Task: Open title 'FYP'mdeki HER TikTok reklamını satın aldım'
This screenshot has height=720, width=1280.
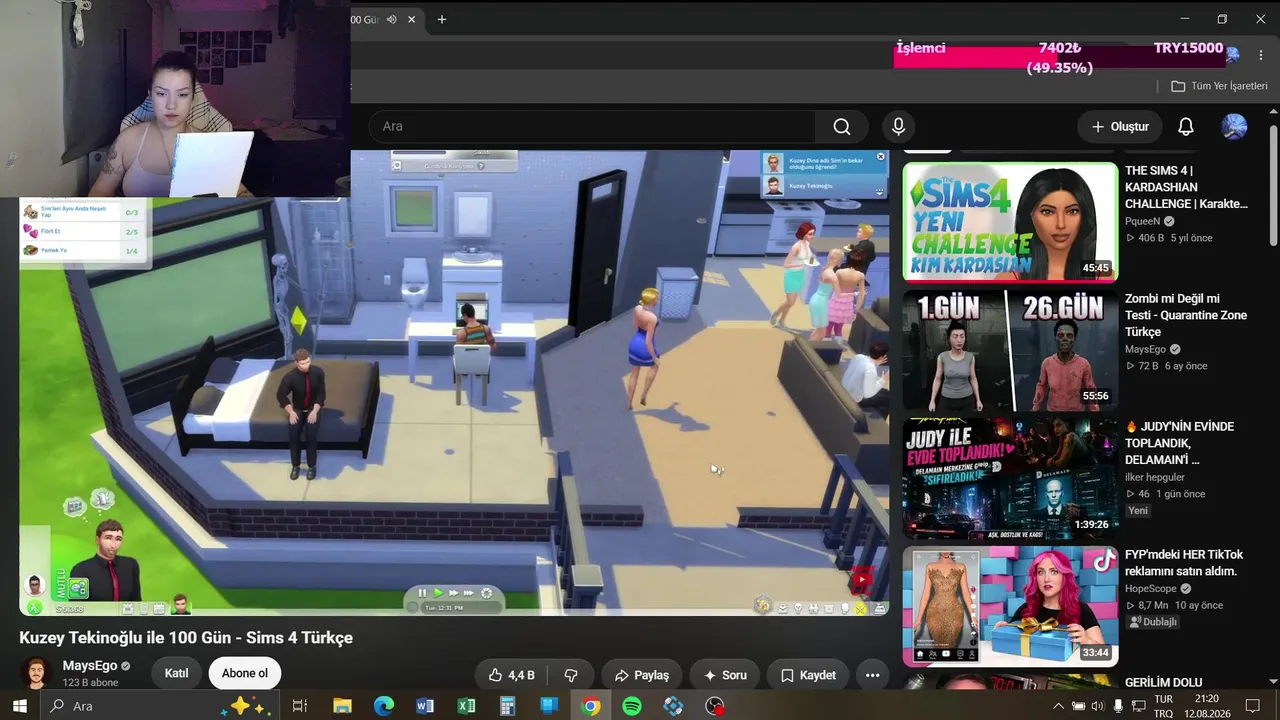Action: [1184, 563]
